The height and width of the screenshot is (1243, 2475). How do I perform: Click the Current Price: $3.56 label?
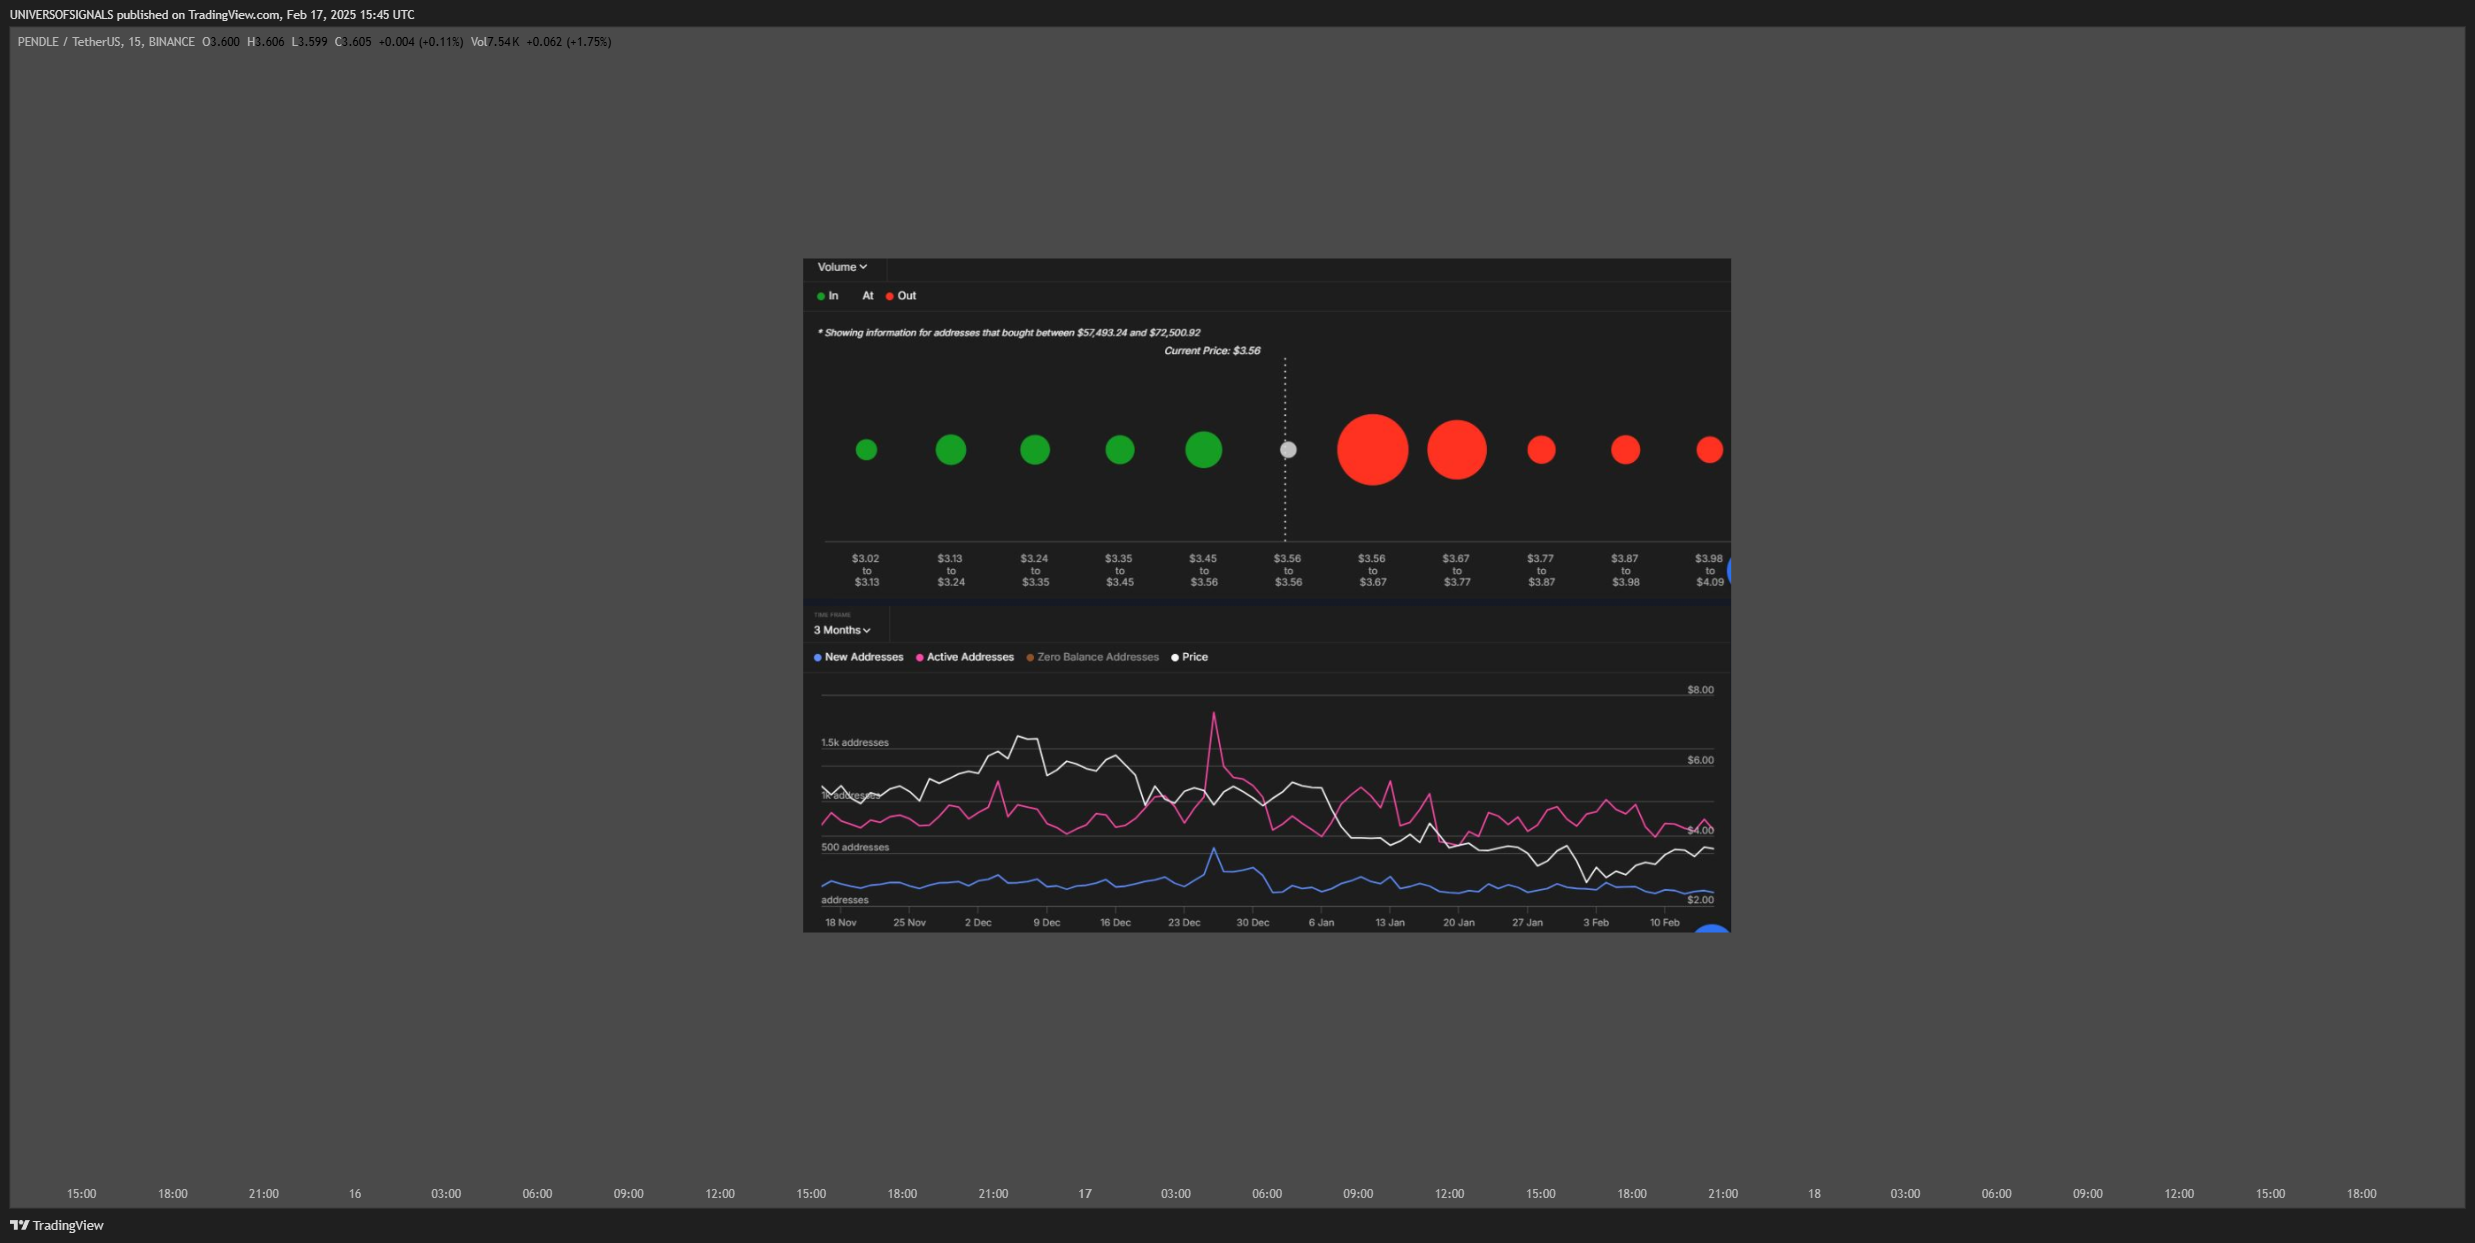click(1212, 351)
